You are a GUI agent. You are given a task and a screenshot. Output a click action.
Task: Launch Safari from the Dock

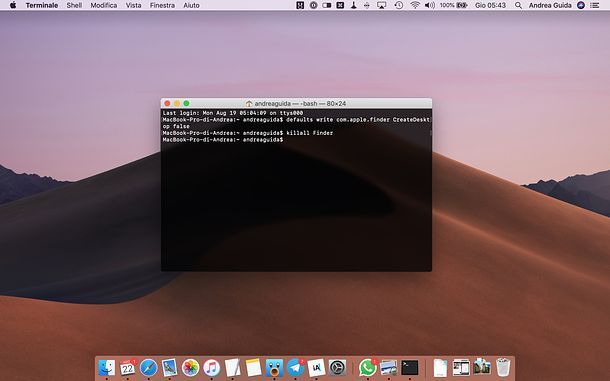tap(149, 367)
